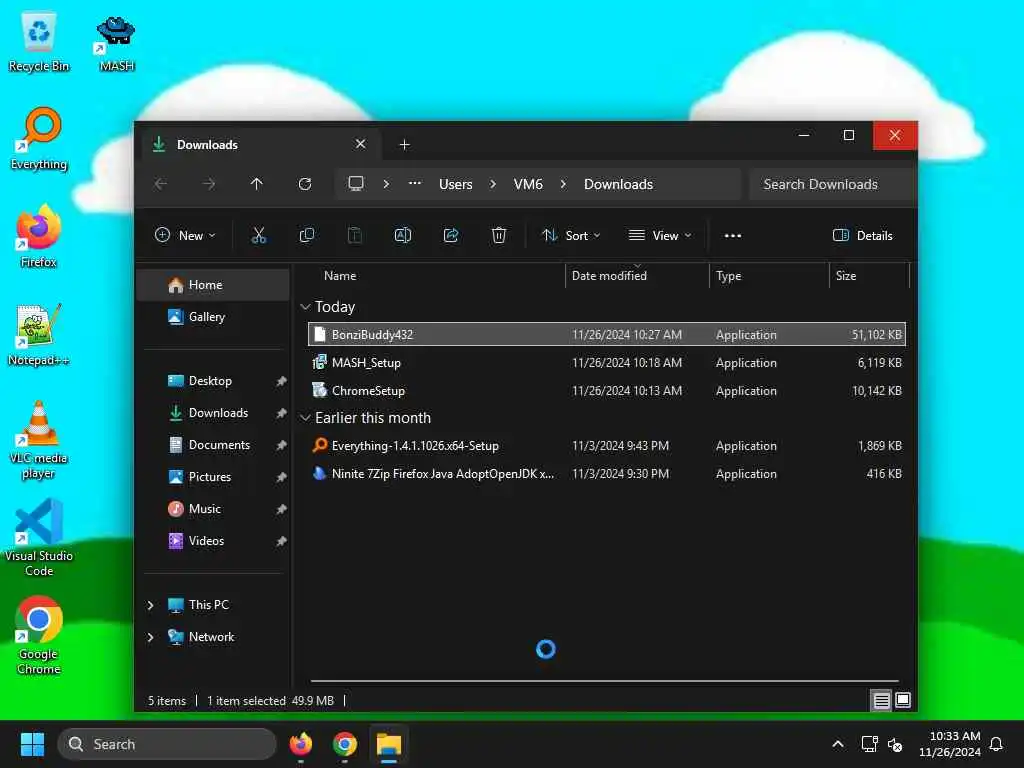1024x768 pixels.
Task: Go up one folder level
Action: pos(257,184)
